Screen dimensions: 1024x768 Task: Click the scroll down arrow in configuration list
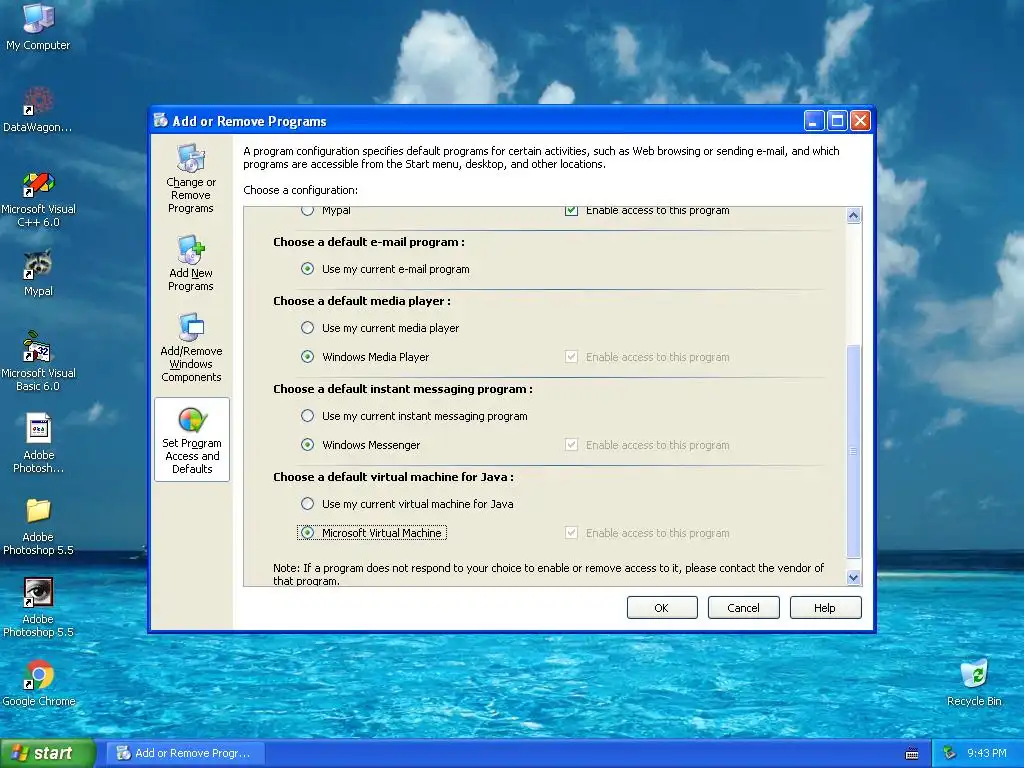(853, 577)
